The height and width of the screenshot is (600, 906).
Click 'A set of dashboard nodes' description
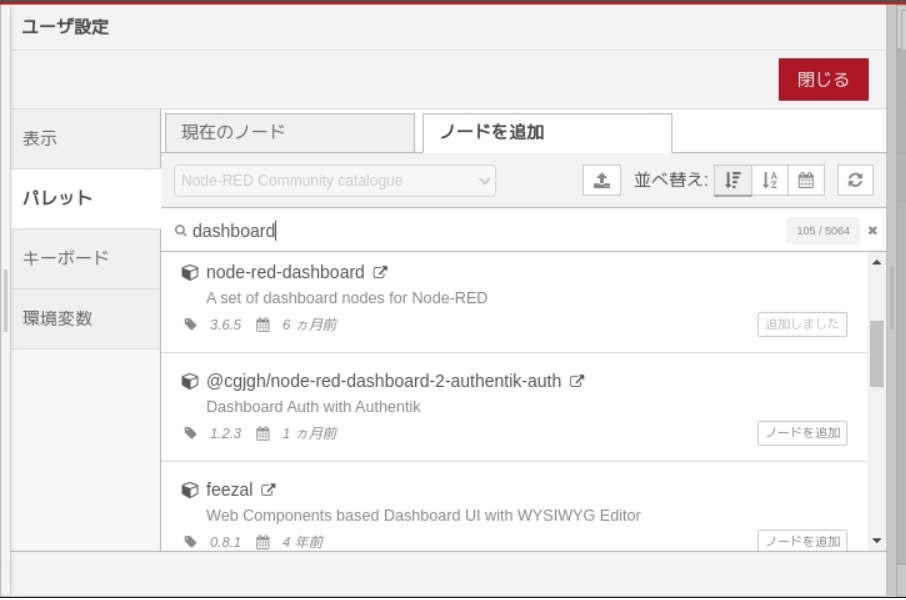(x=347, y=298)
